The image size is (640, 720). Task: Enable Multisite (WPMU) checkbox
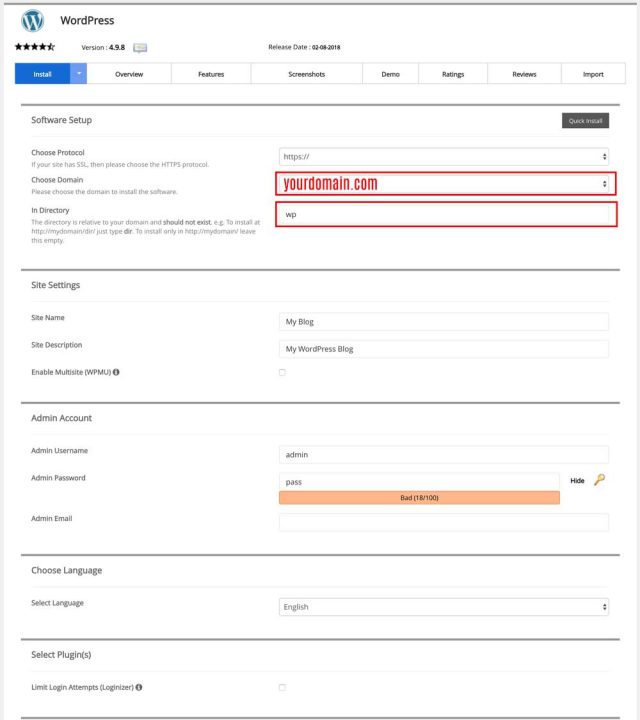coord(282,372)
